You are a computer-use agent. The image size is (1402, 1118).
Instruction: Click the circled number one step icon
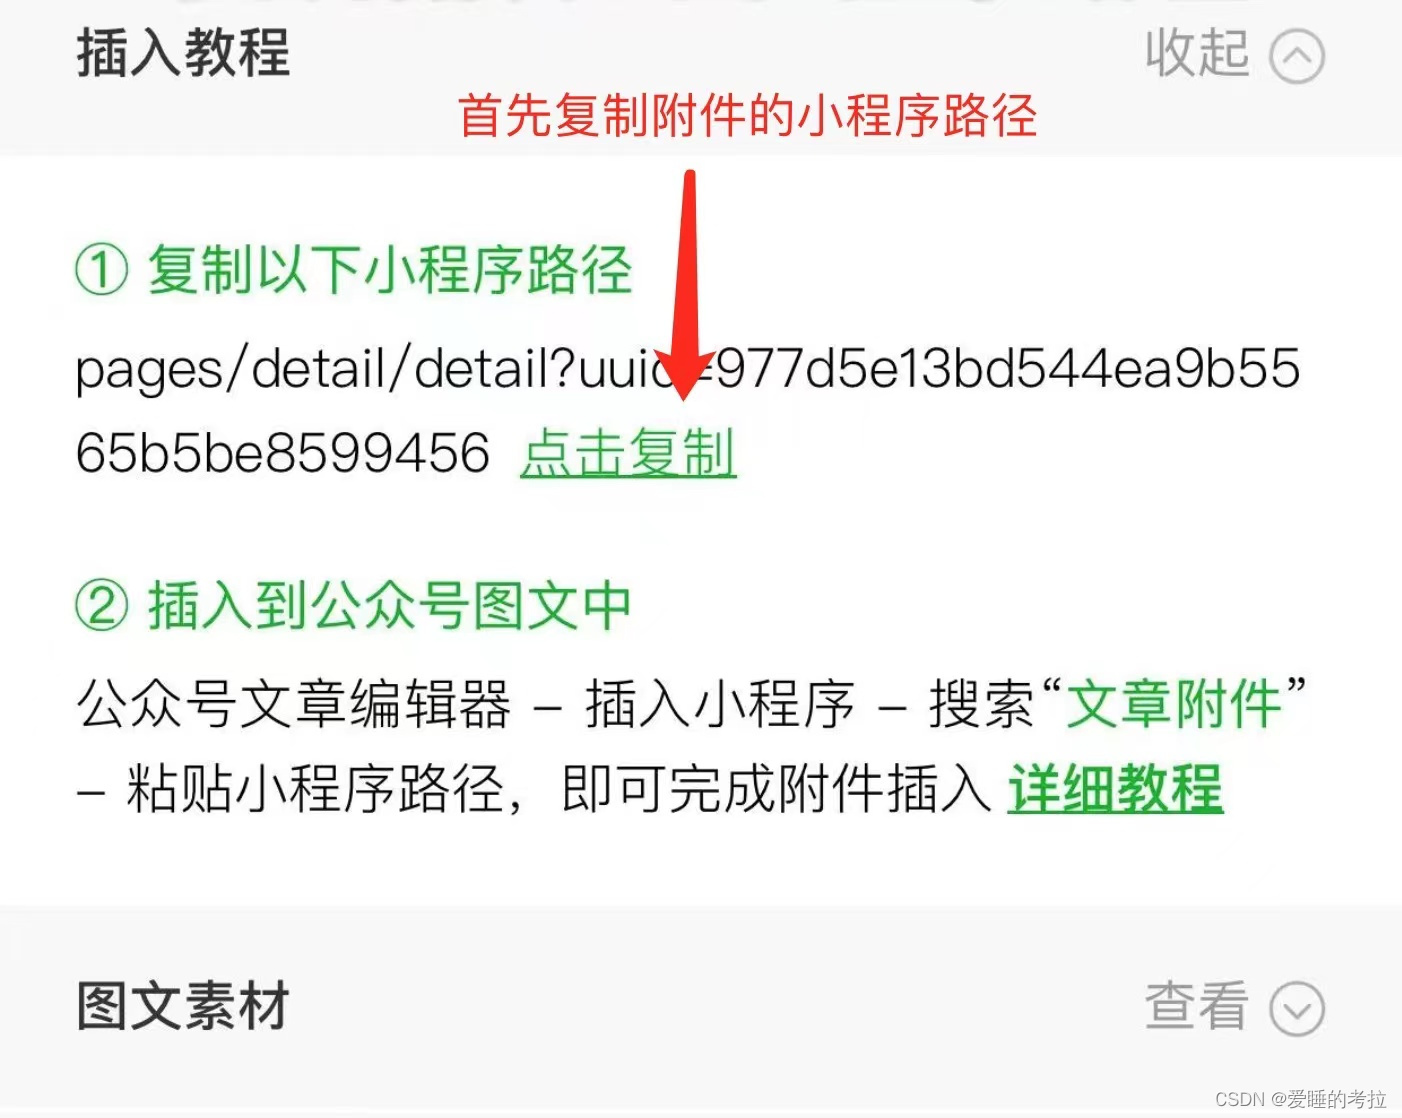point(102,270)
